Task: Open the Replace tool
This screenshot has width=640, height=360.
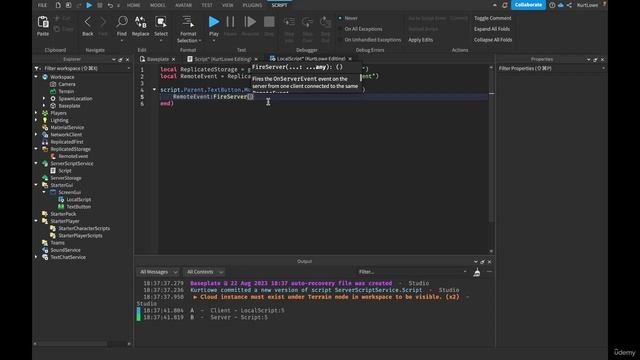Action: click(x=140, y=22)
